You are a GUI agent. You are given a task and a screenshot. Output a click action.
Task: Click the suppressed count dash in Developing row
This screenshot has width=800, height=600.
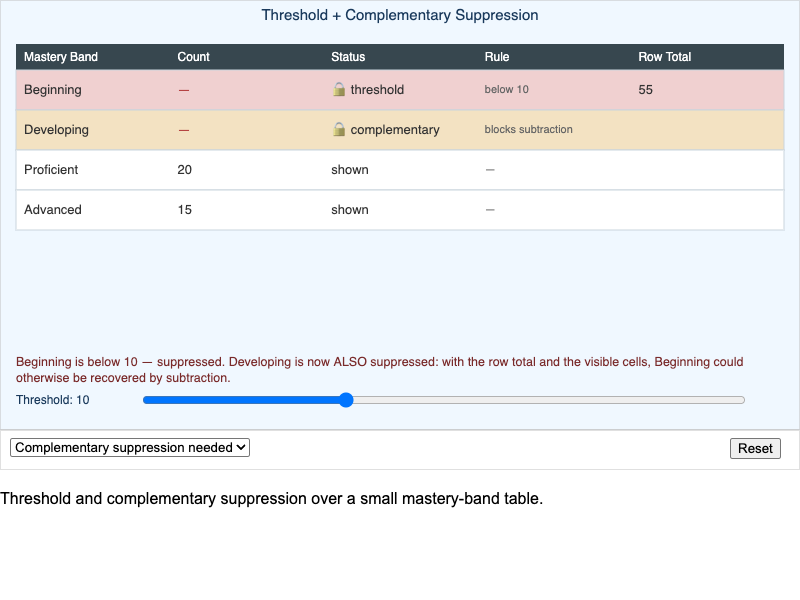[x=184, y=130]
